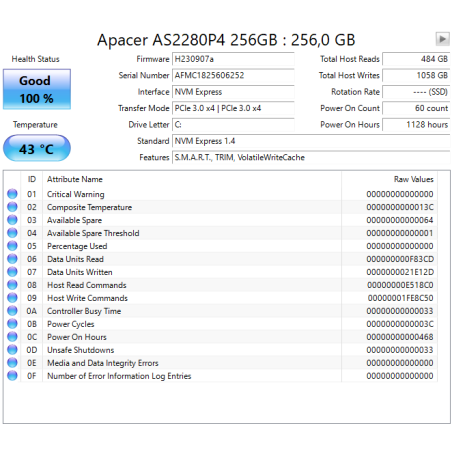452x452 pixels.
Task: Click status icon for Percentage Used row
Action: coord(12,246)
